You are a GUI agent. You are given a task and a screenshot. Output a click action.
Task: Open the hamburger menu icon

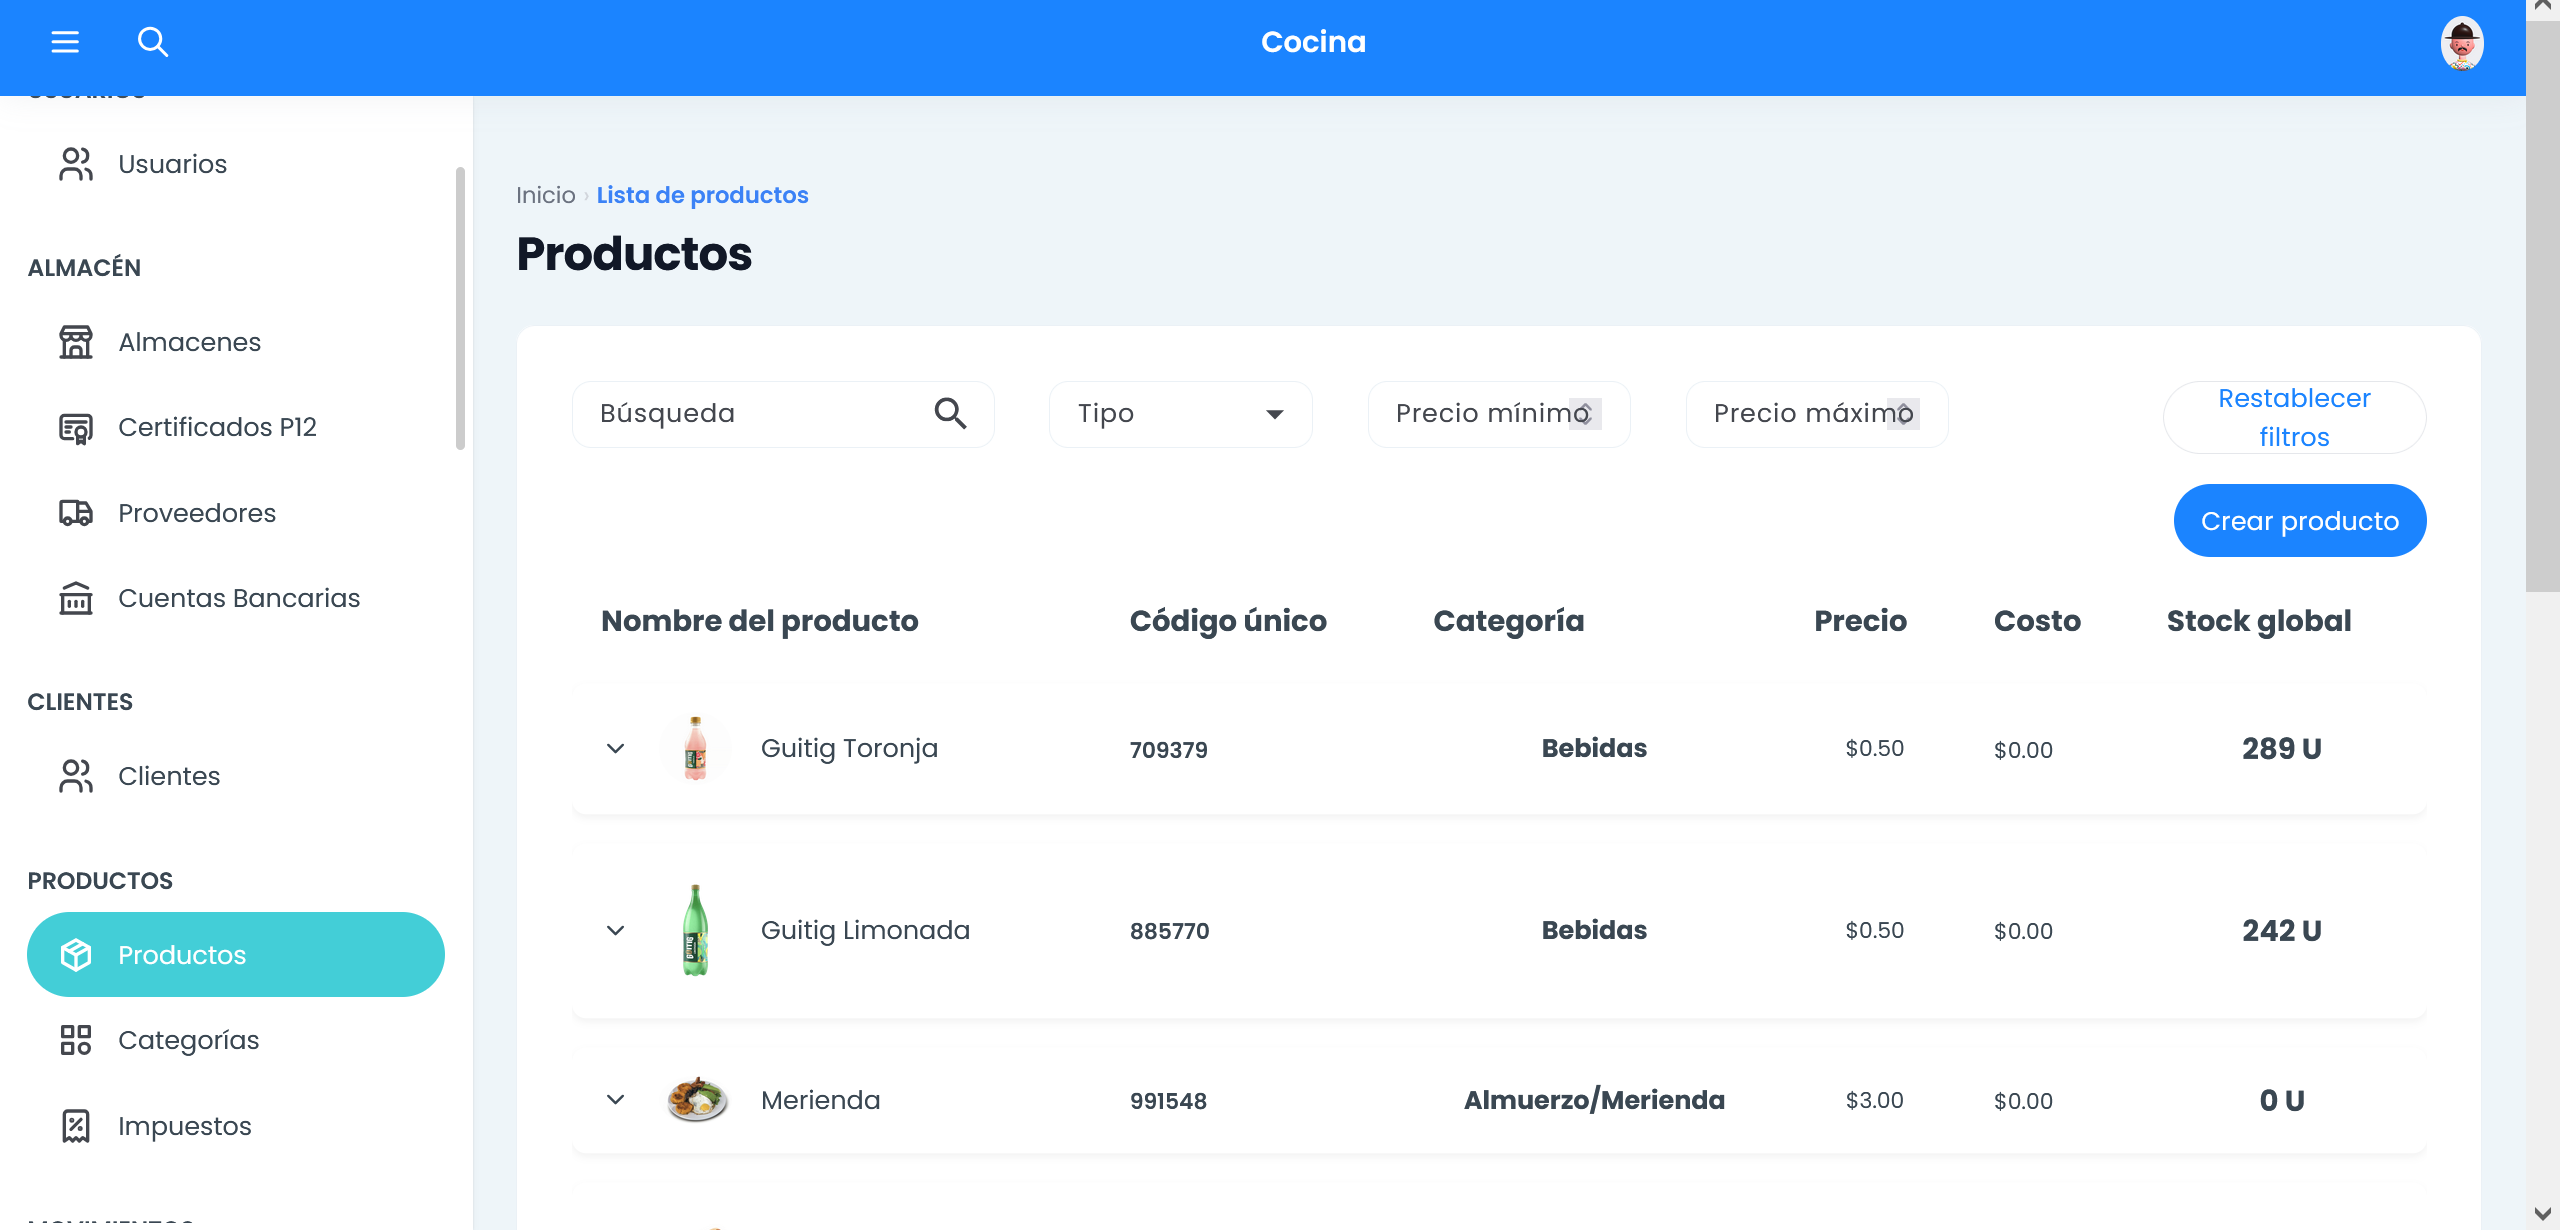(65, 42)
